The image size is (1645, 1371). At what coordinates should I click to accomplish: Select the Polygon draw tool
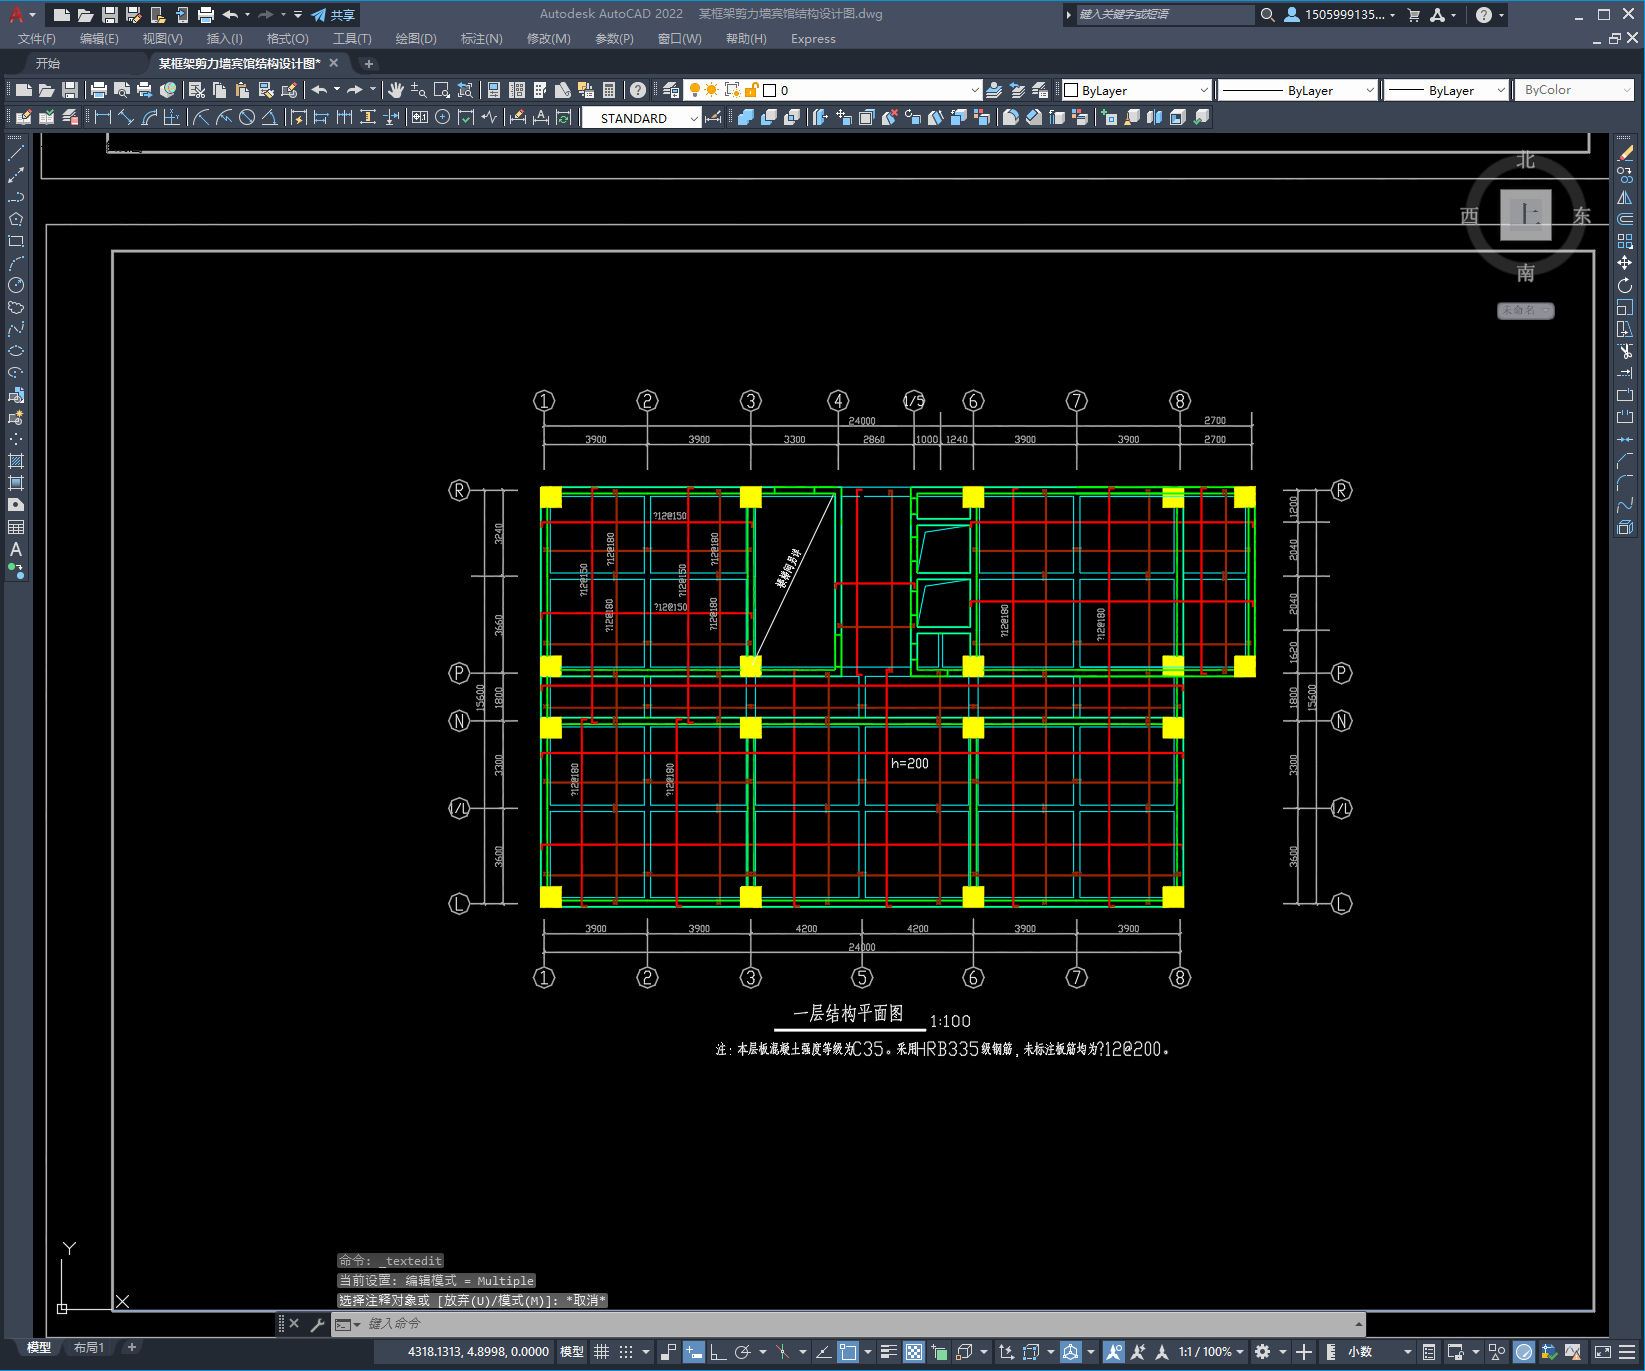pos(16,219)
